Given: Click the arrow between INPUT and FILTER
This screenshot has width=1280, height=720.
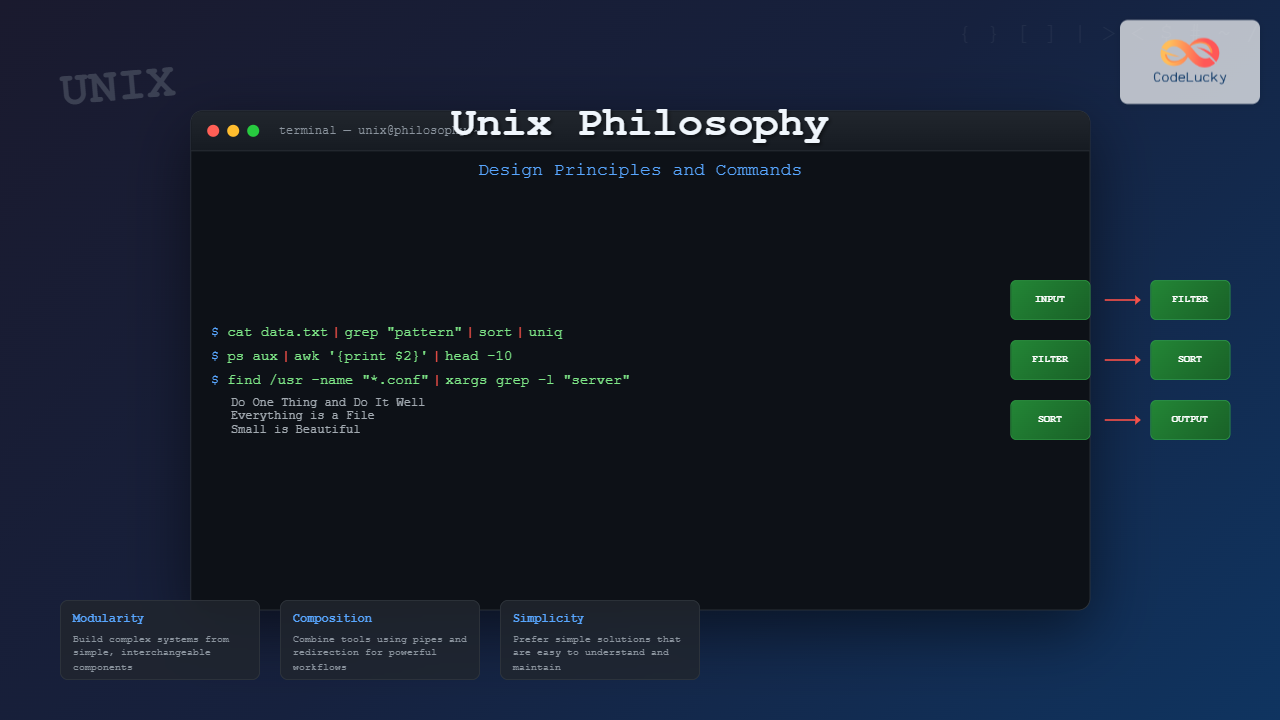Looking at the screenshot, I should point(1122,300).
